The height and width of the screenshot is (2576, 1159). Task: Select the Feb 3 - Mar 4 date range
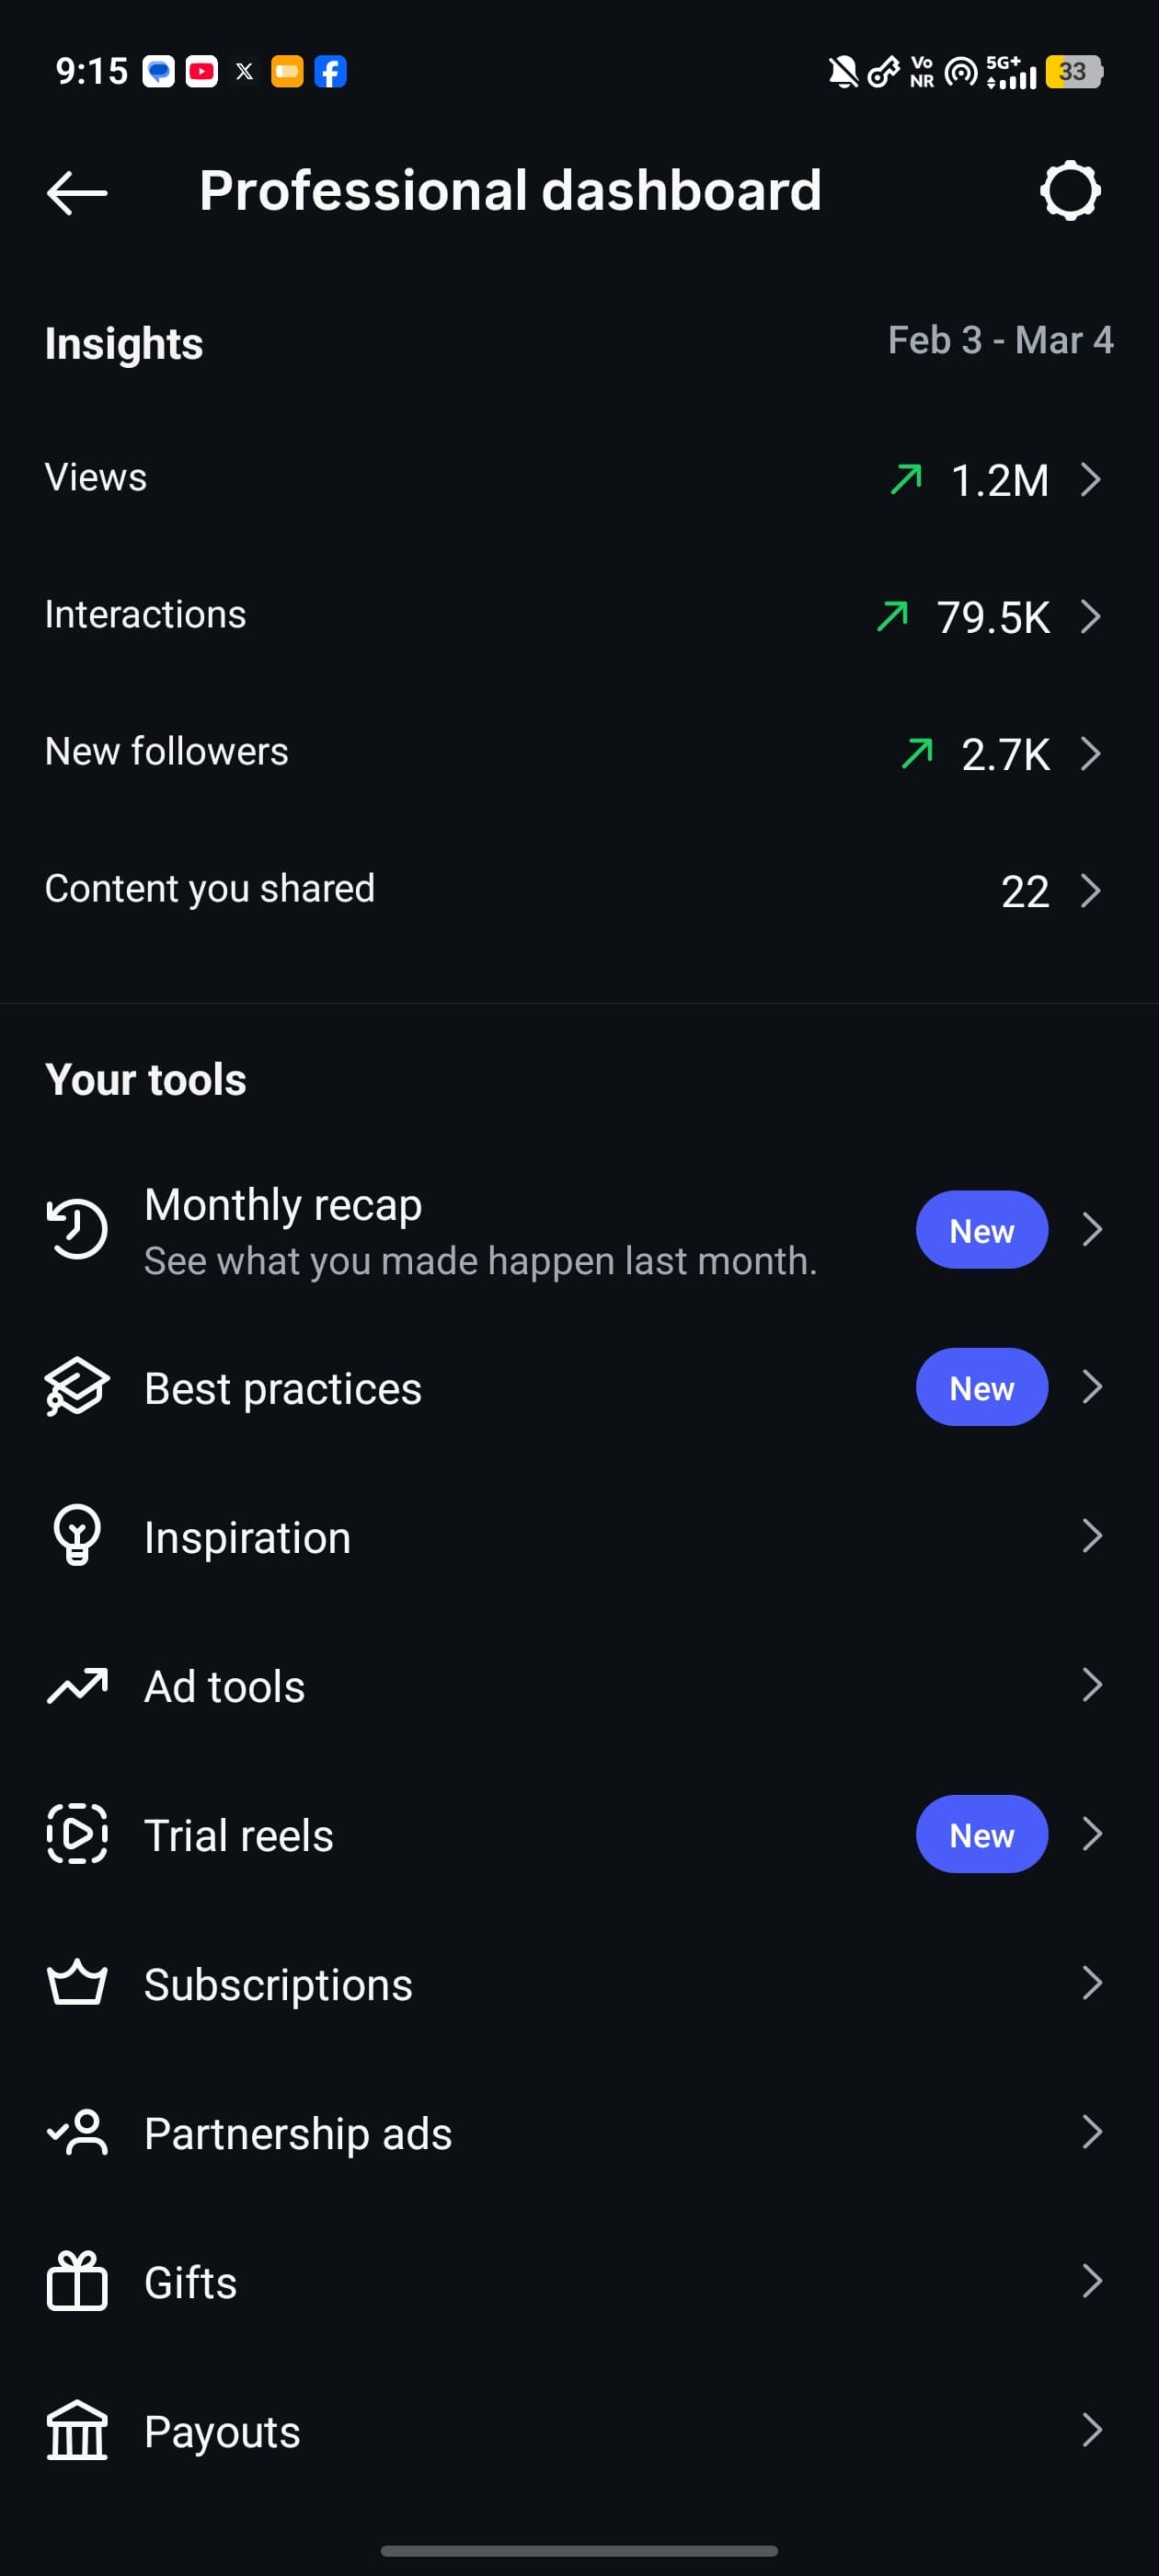pyautogui.click(x=1000, y=341)
